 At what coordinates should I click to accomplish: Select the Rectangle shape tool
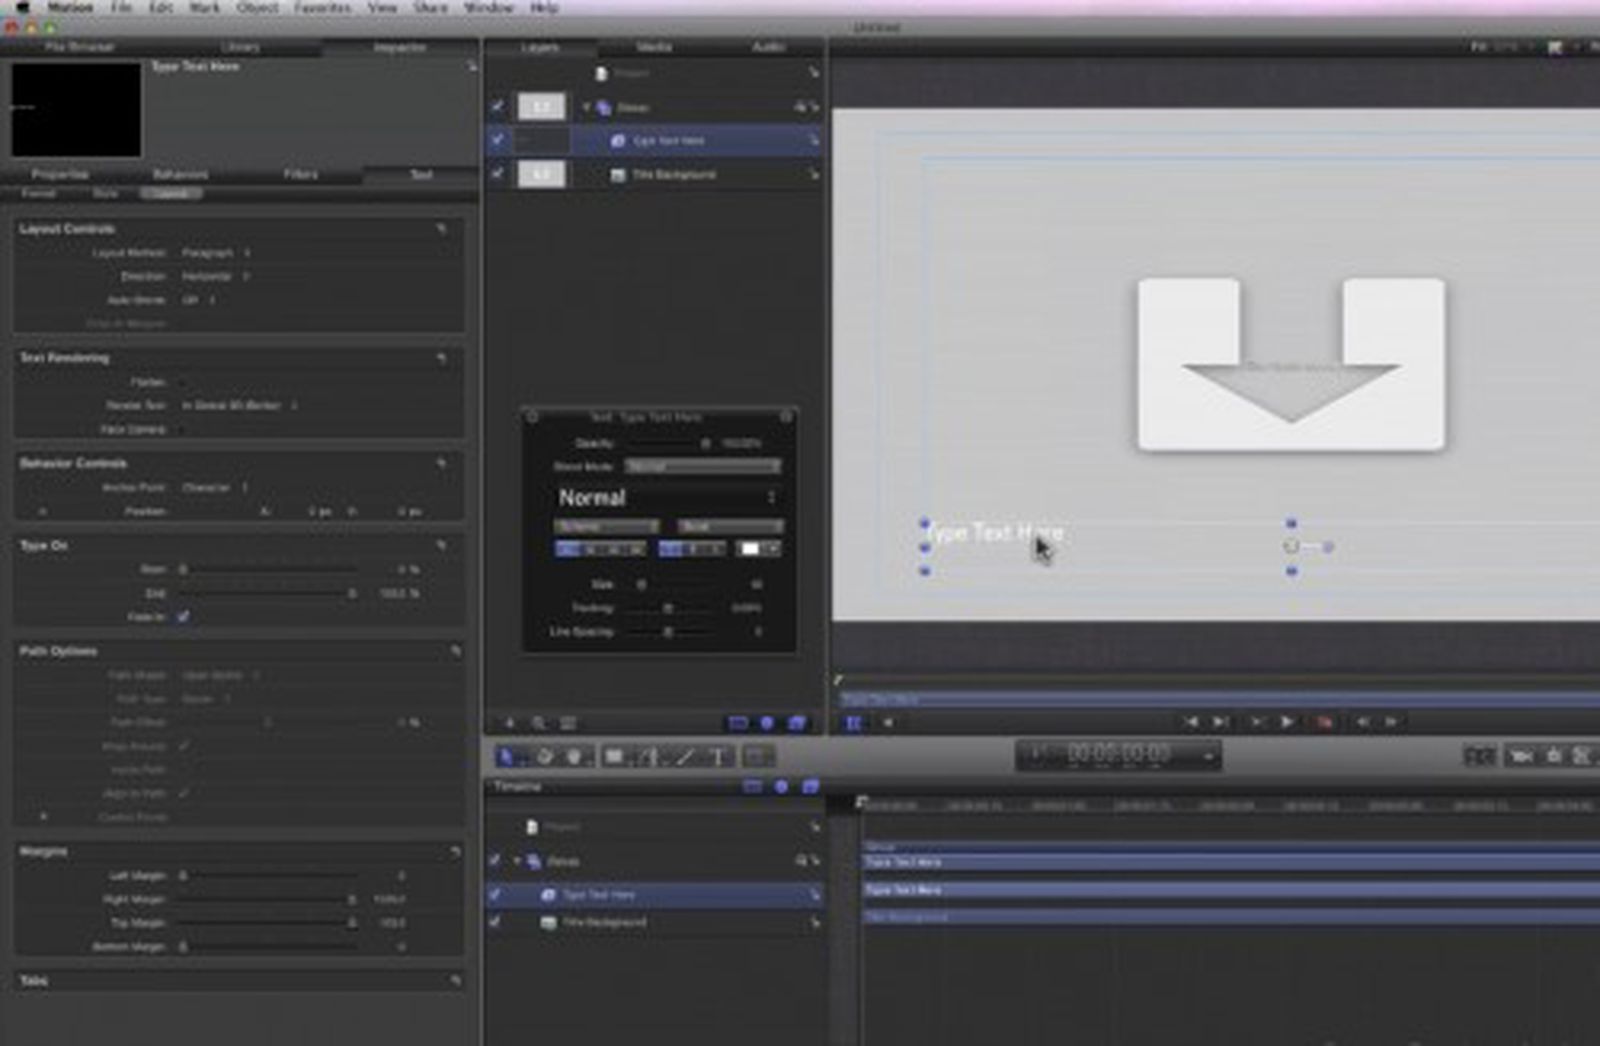tap(613, 756)
